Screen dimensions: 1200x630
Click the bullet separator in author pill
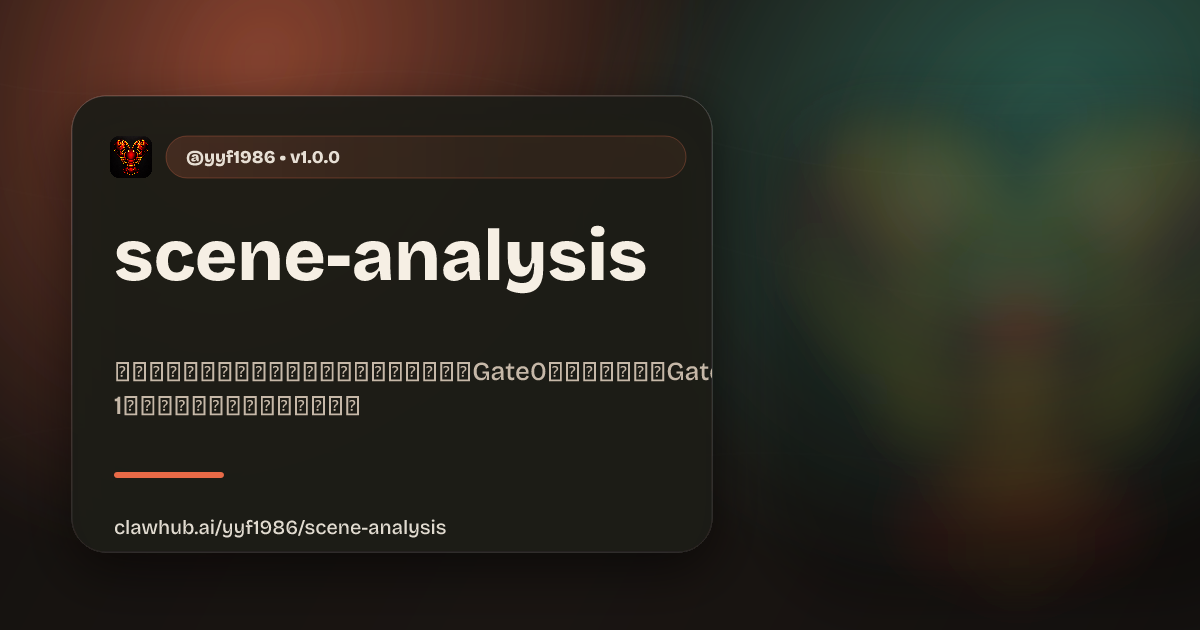(x=283, y=157)
